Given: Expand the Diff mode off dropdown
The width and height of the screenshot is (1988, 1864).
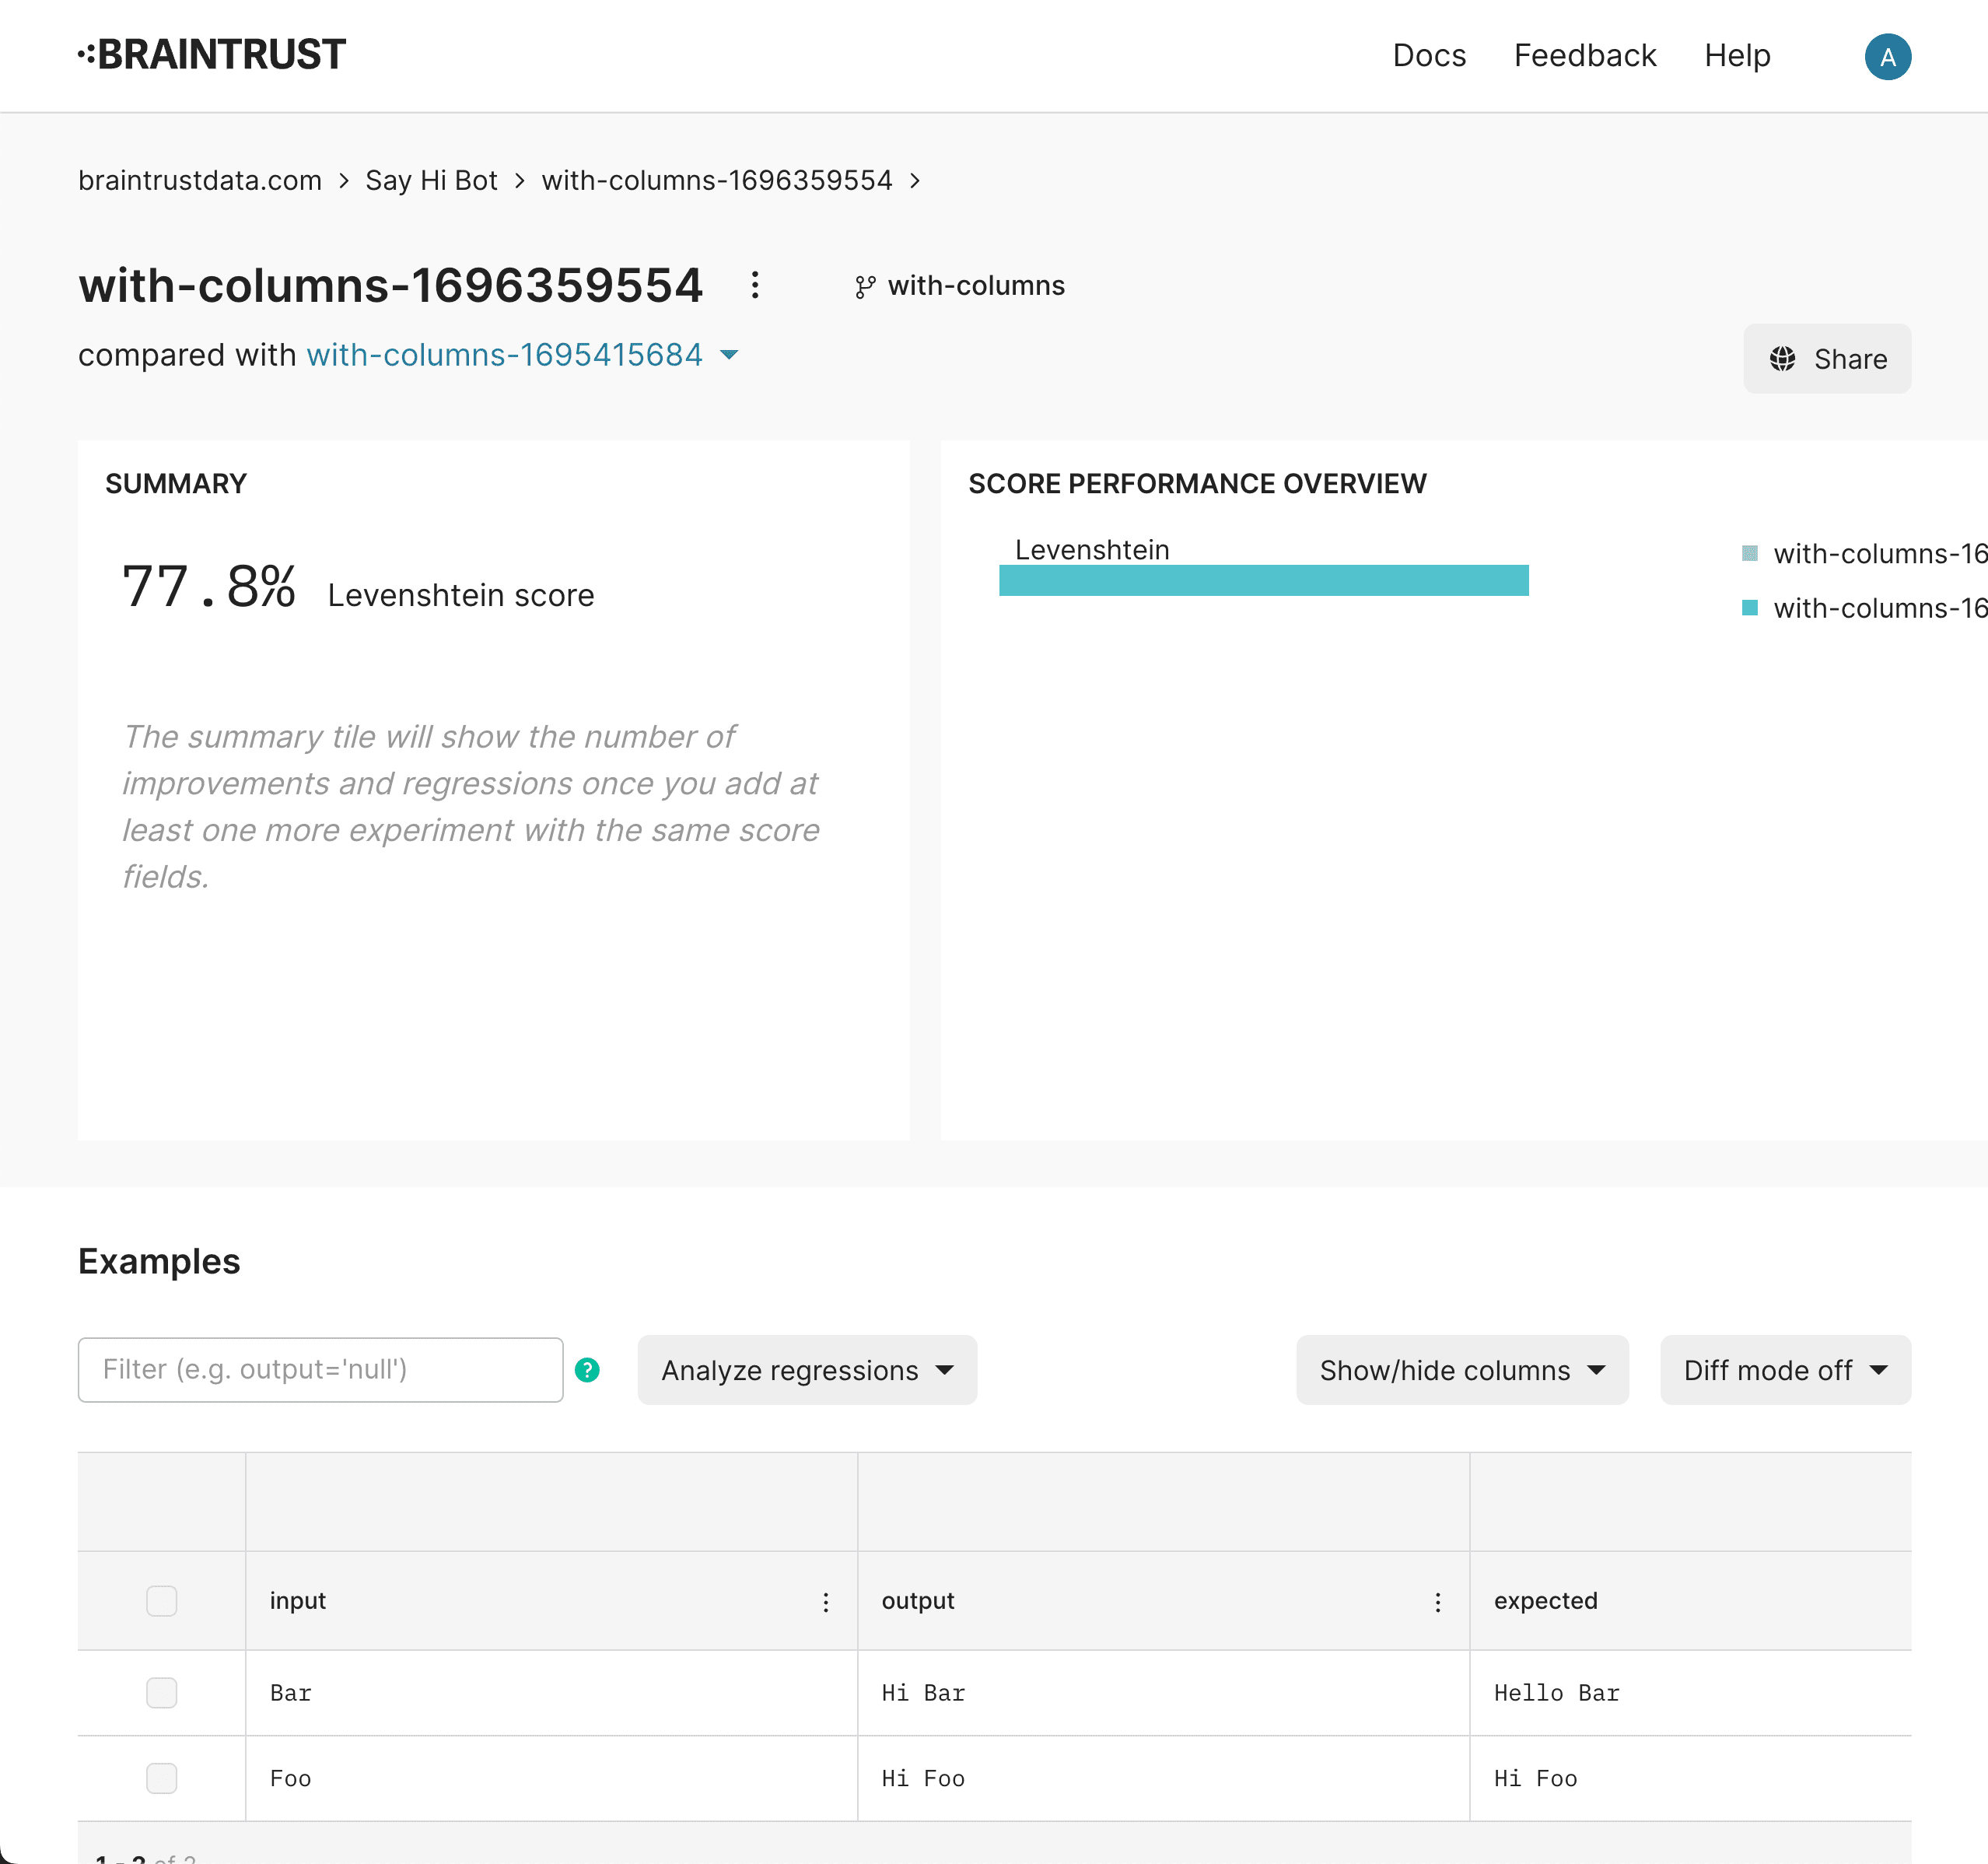Looking at the screenshot, I should [1784, 1370].
